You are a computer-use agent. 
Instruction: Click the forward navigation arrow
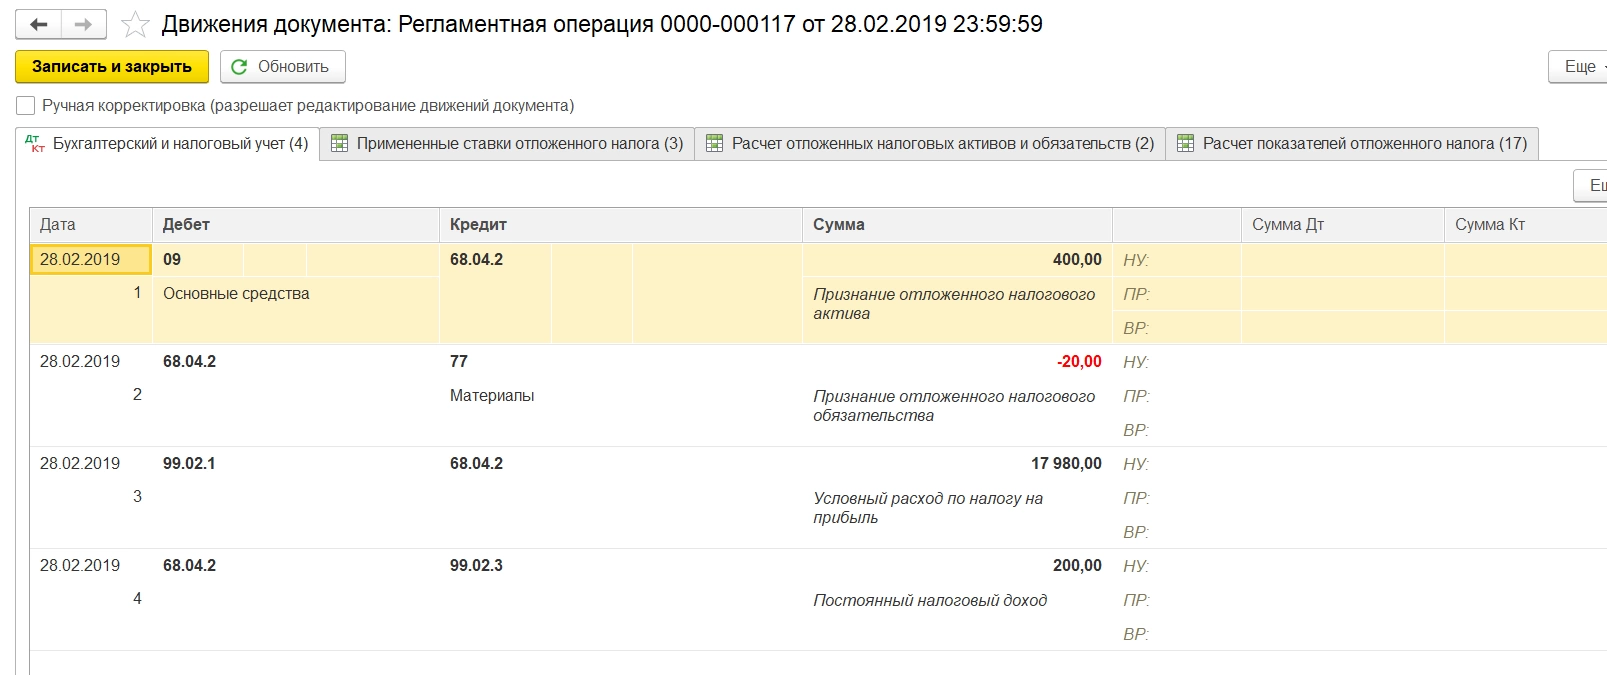(84, 24)
